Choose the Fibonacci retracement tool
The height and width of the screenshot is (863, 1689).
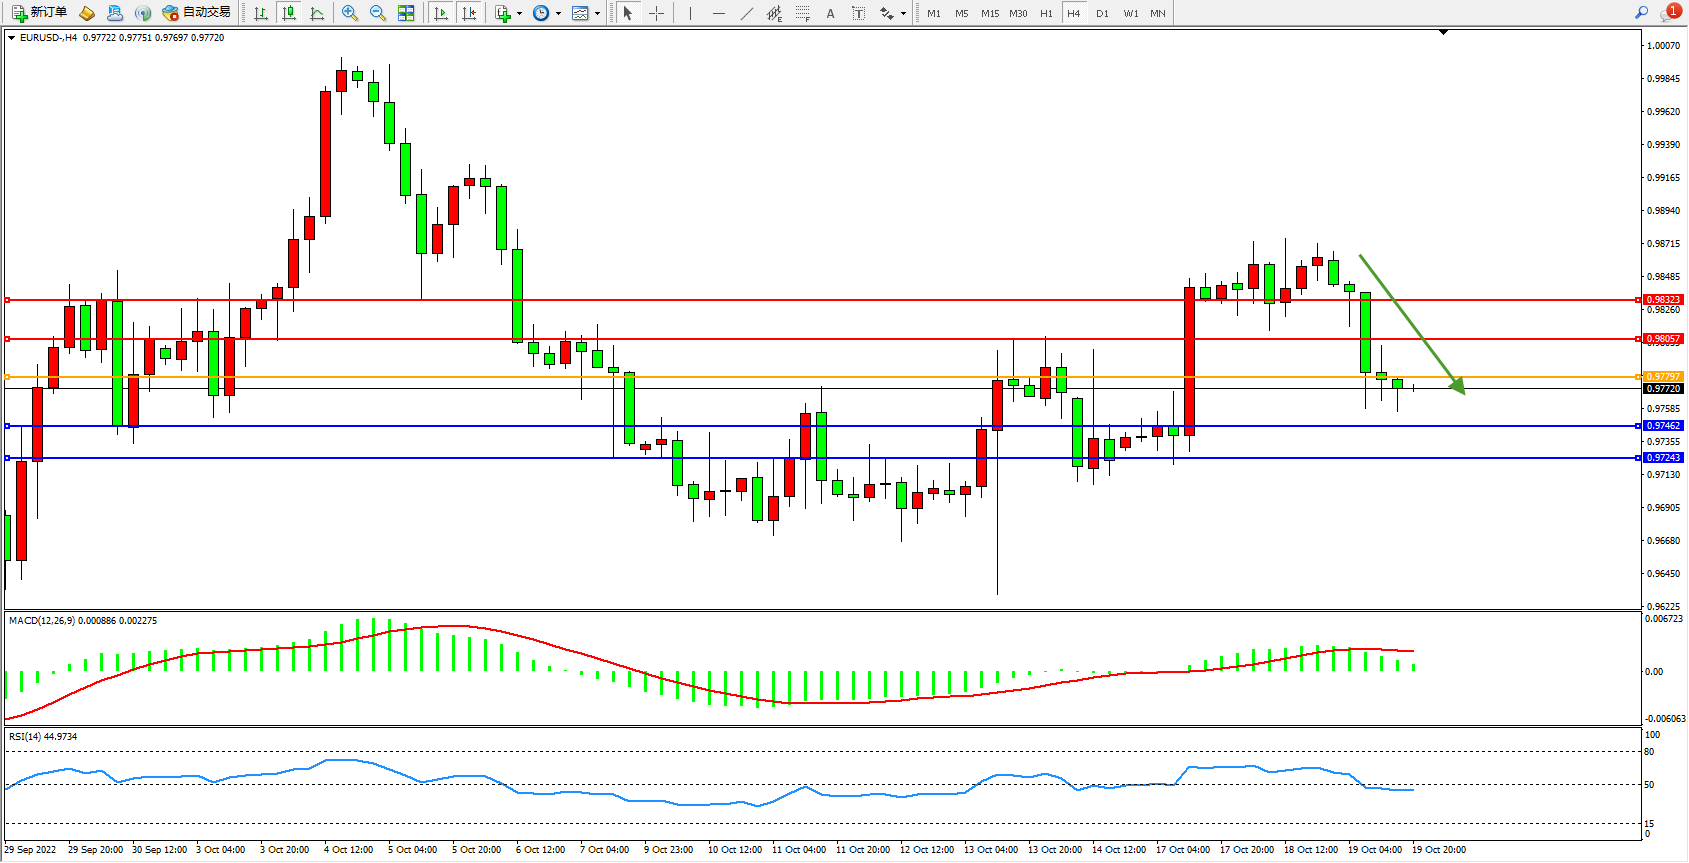tap(802, 13)
